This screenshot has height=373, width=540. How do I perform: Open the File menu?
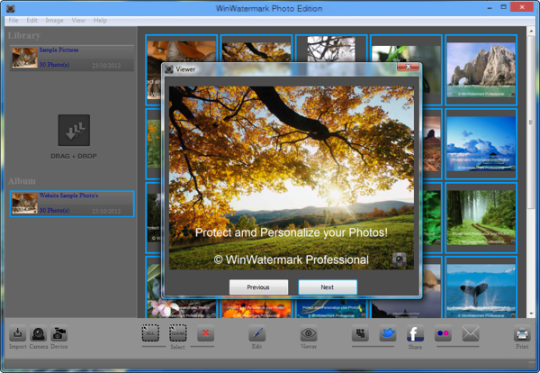coord(13,20)
